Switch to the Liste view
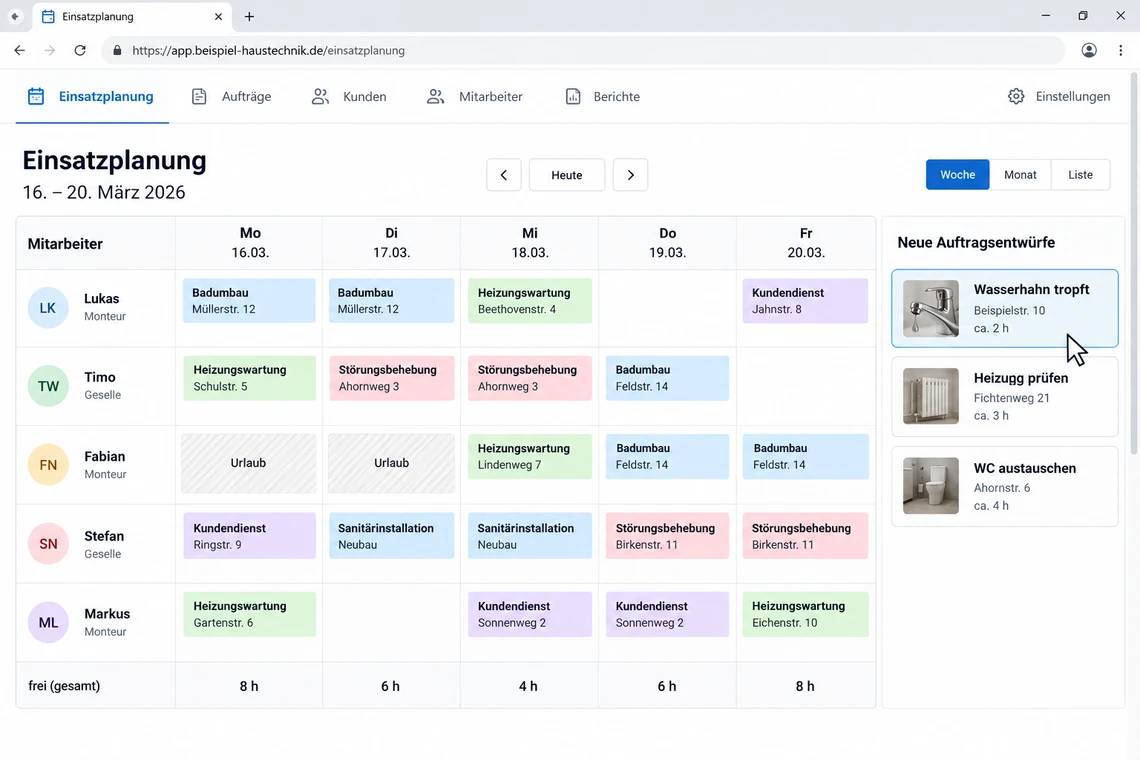 (x=1080, y=175)
